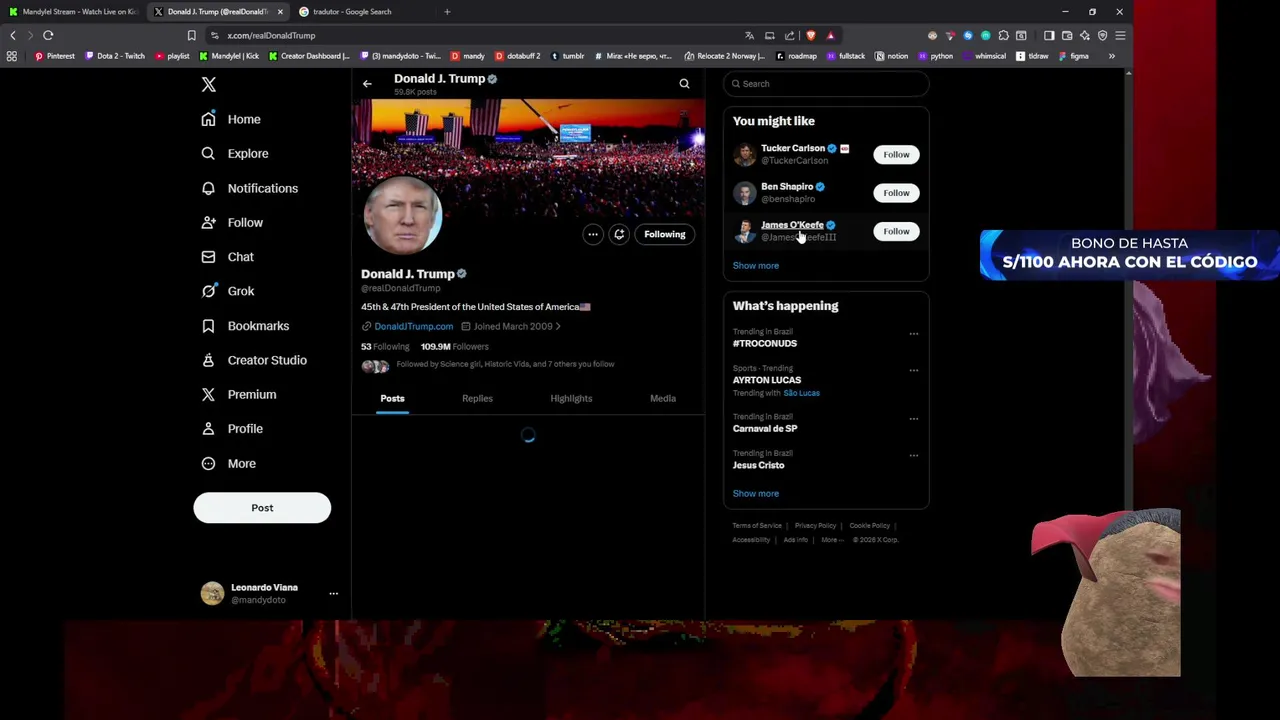This screenshot has width=1280, height=720.
Task: Open more options for AYRTON LUCAS trend
Action: pos(914,371)
